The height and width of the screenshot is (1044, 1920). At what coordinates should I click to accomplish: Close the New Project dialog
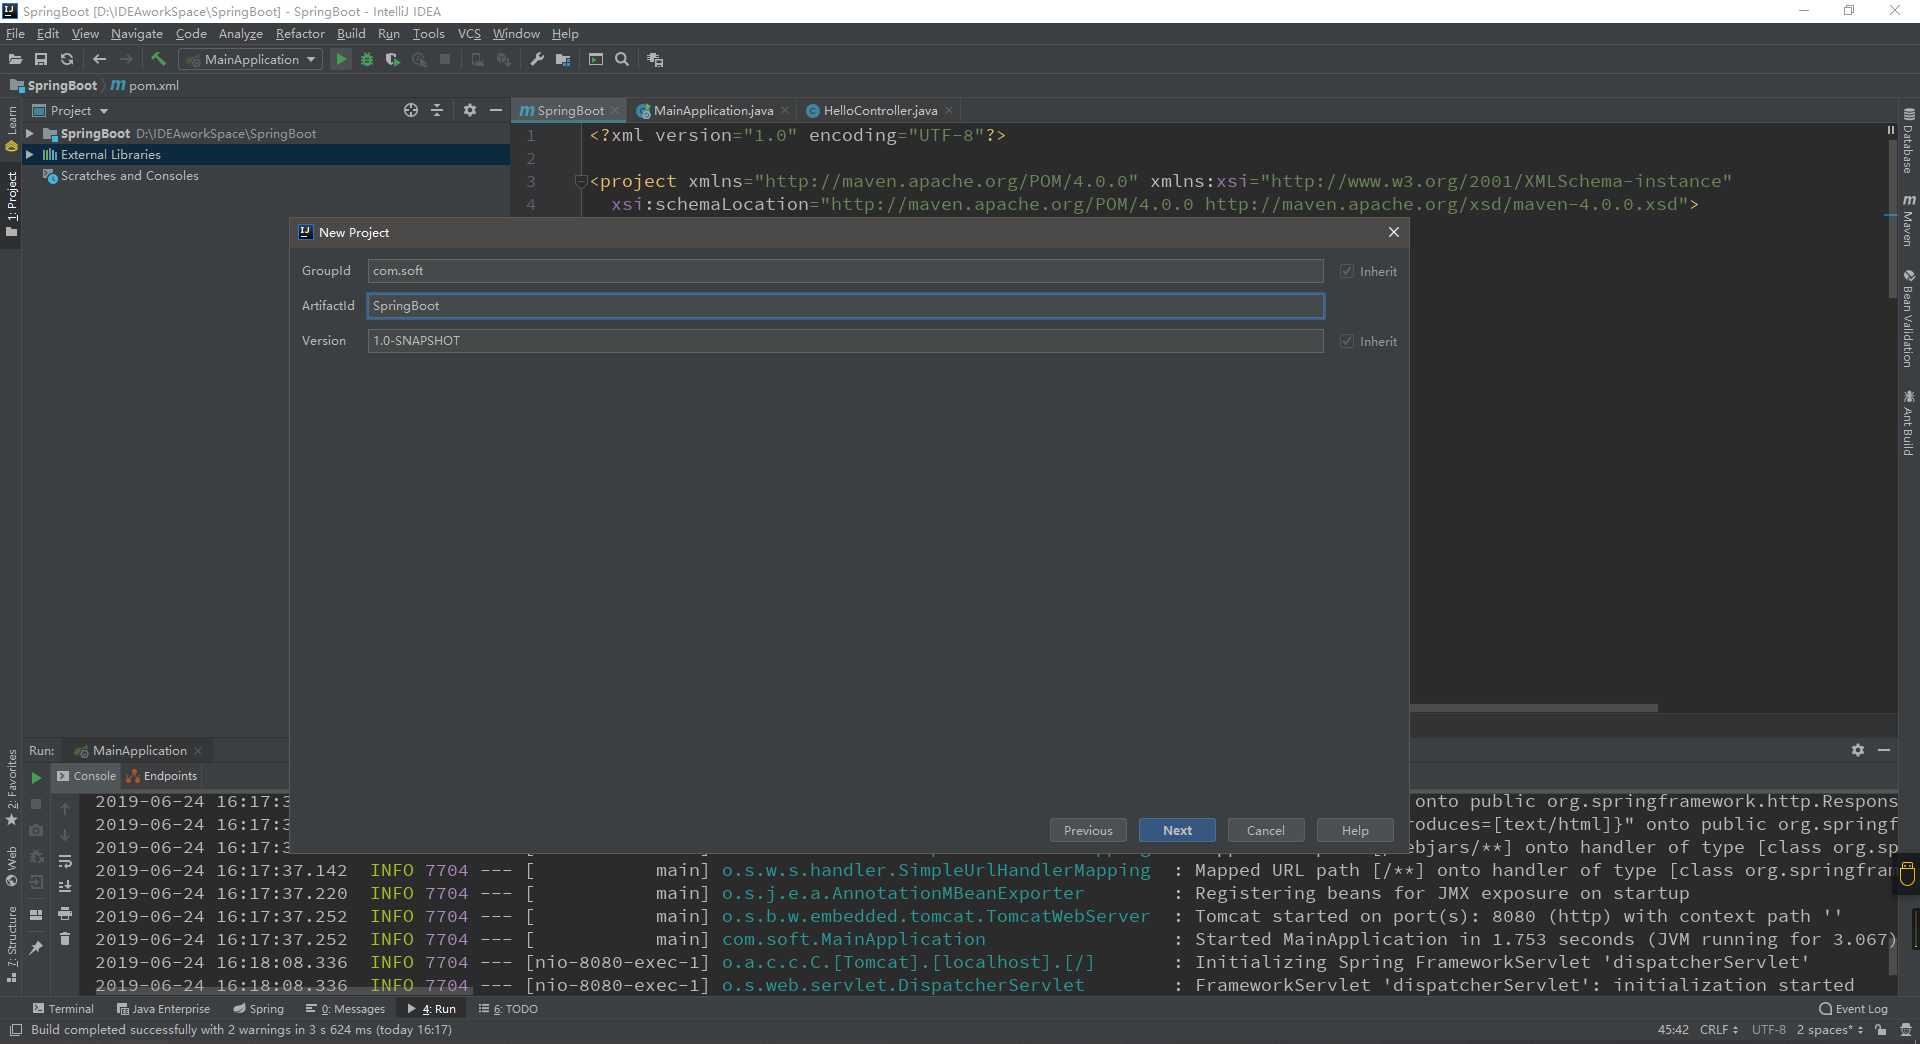pyautogui.click(x=1393, y=232)
